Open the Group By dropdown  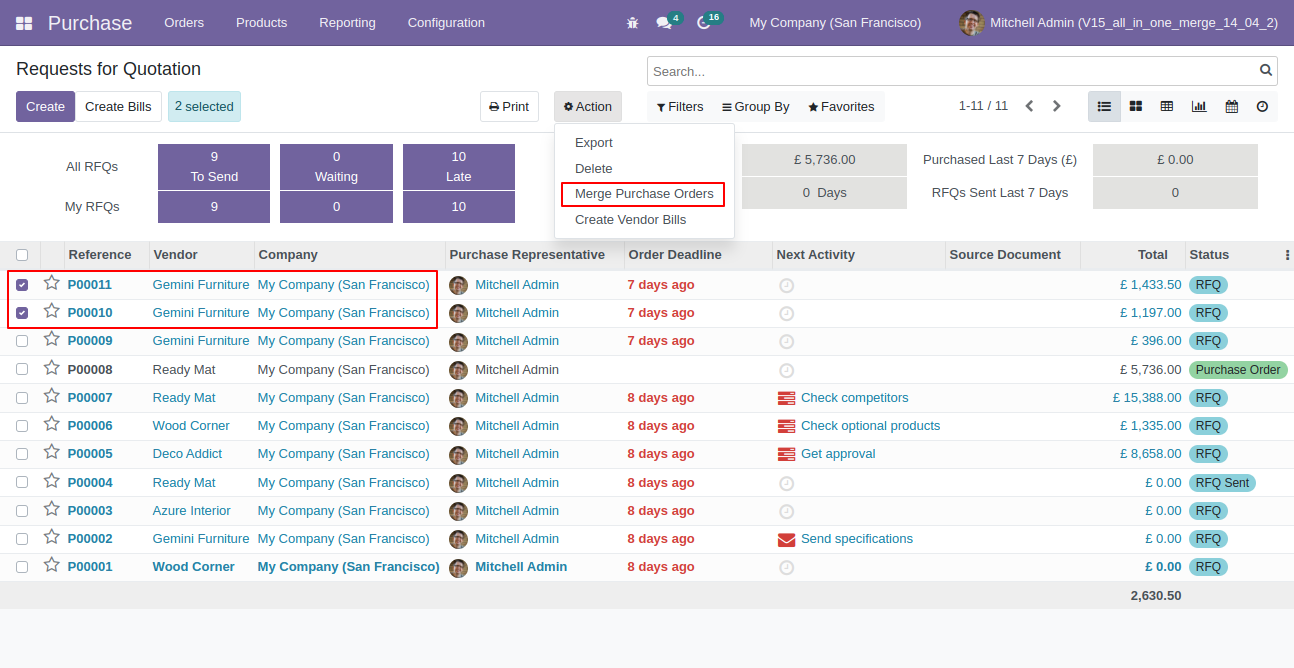(x=755, y=107)
